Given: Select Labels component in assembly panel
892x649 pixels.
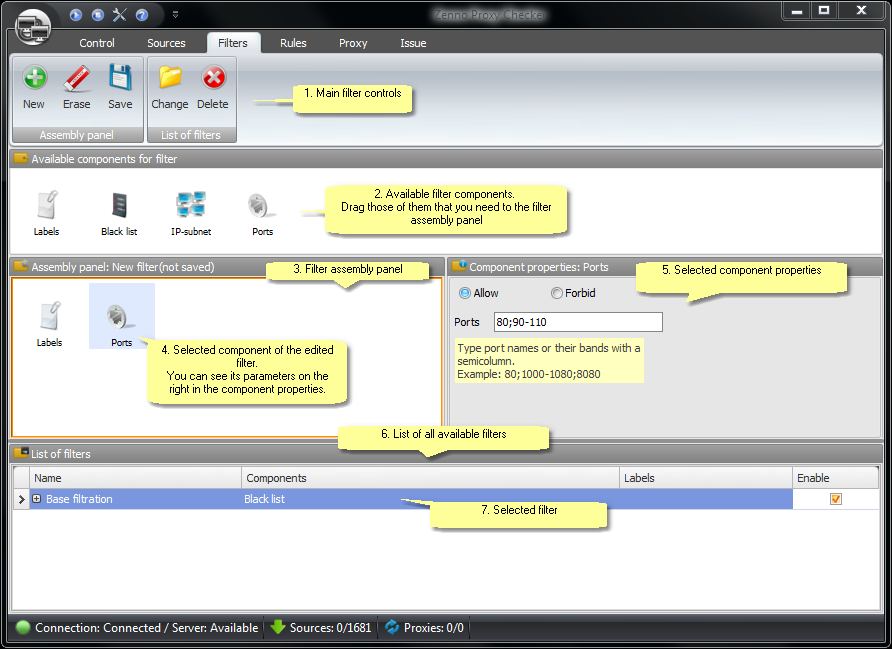Looking at the screenshot, I should [x=49, y=318].
